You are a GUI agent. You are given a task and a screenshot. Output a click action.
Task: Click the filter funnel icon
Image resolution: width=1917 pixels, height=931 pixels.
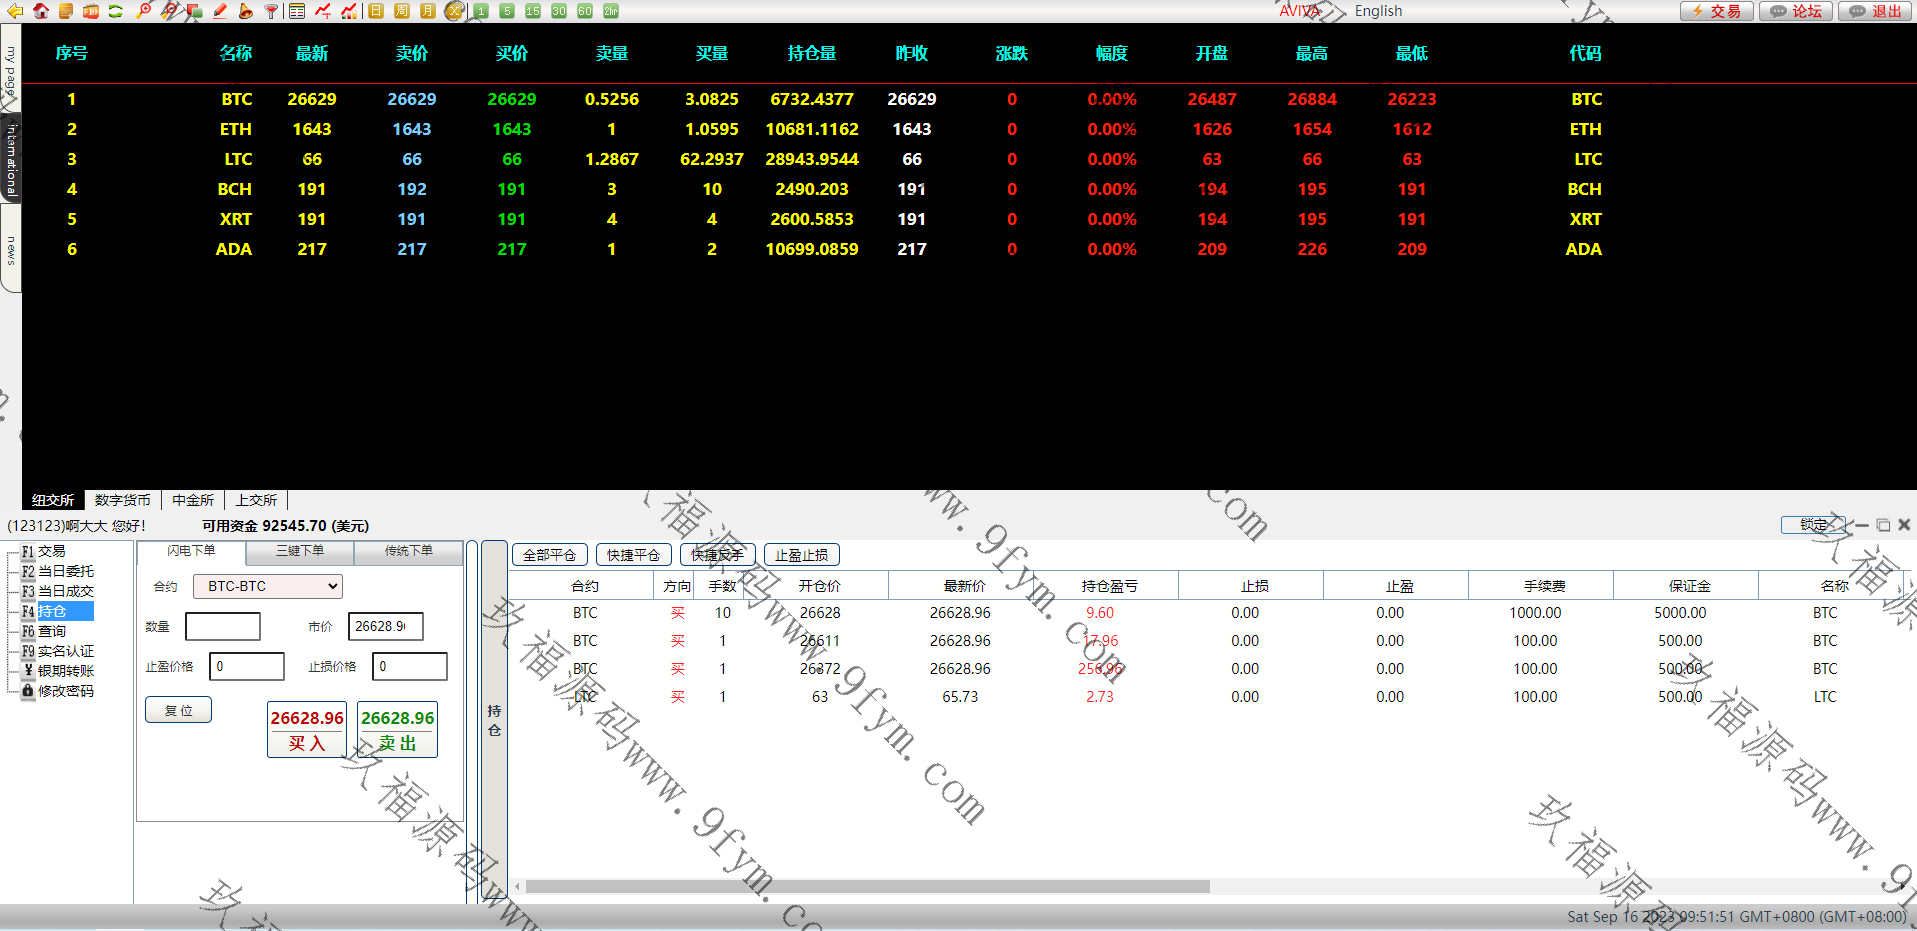[271, 11]
